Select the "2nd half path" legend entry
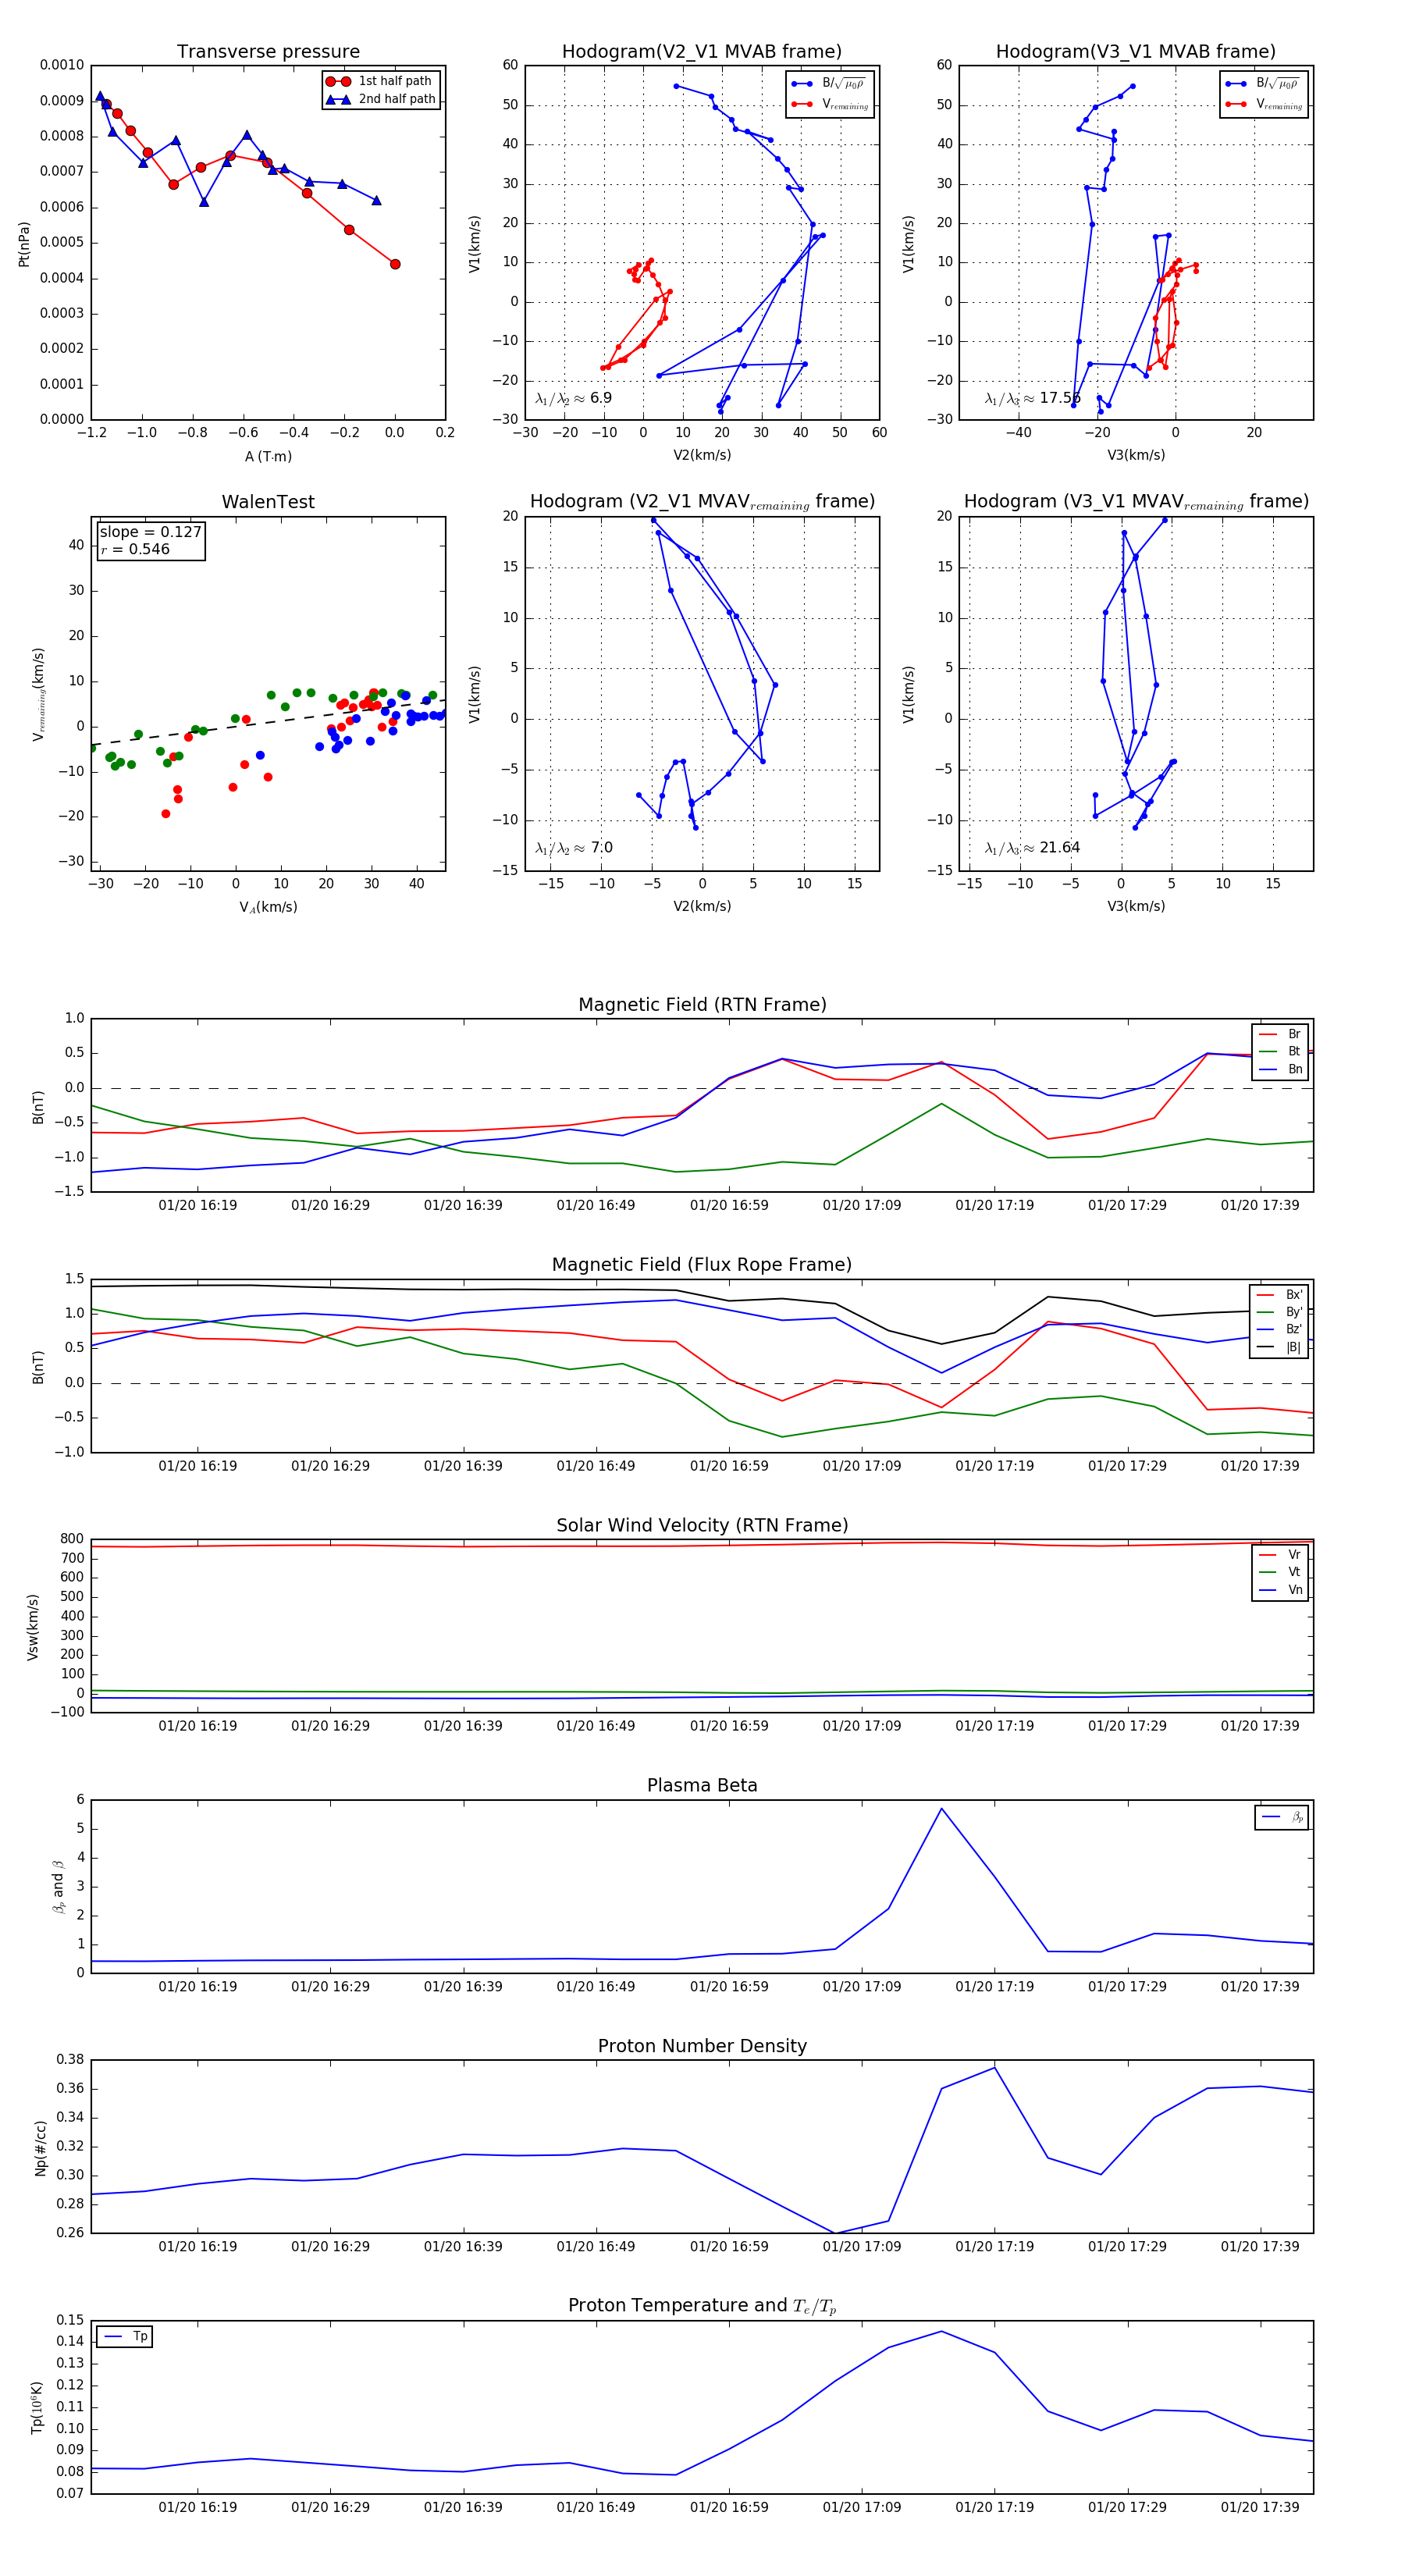The height and width of the screenshot is (2576, 1405). point(381,99)
